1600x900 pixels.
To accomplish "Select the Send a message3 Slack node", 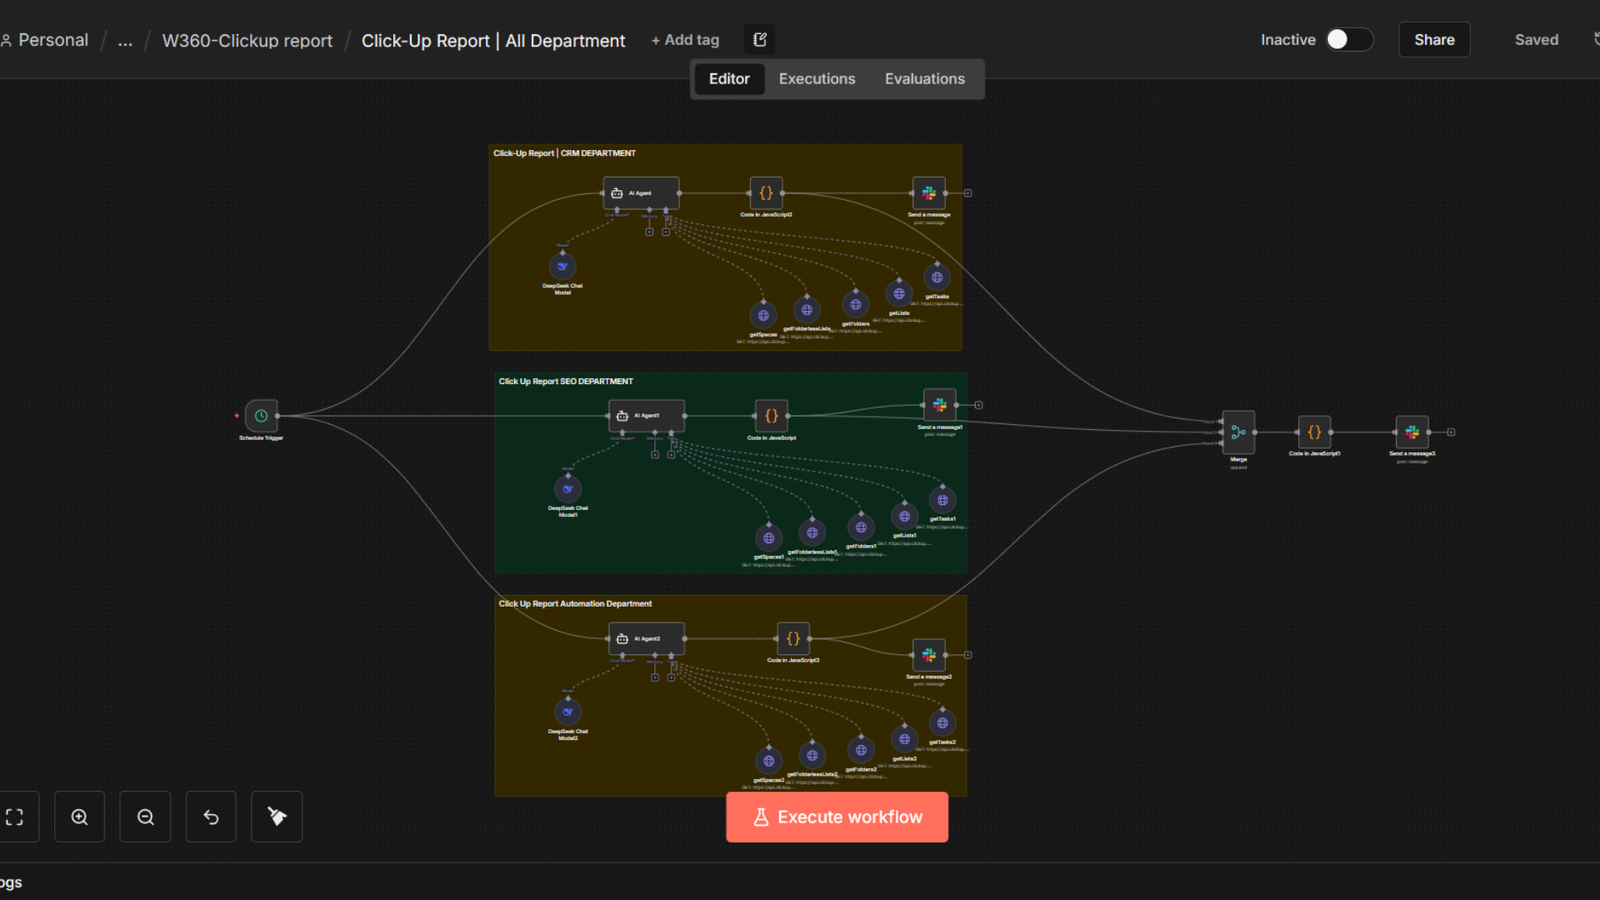I will point(1411,432).
